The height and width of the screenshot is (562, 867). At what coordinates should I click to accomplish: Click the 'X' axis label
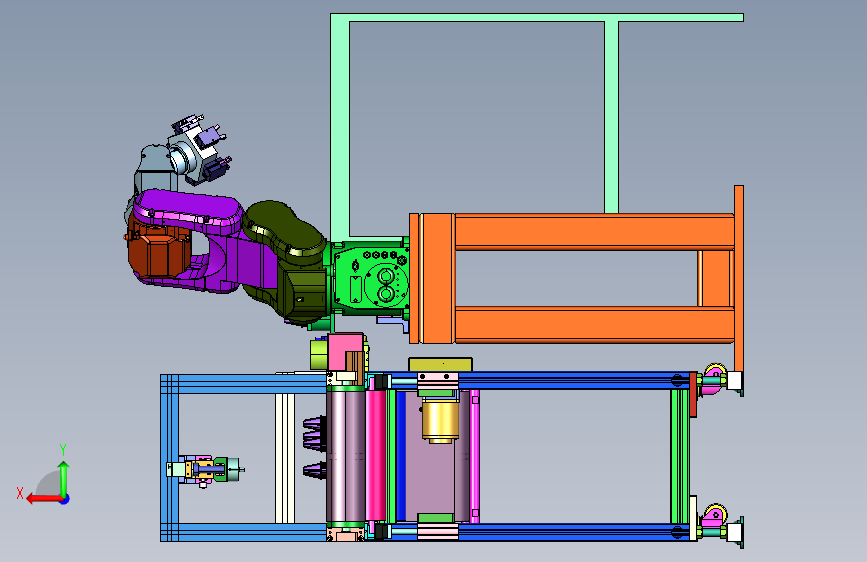[x=20, y=493]
